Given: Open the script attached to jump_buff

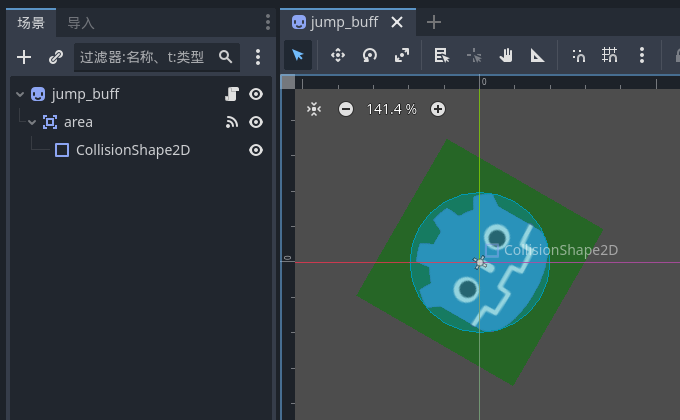Looking at the screenshot, I should tap(232, 94).
